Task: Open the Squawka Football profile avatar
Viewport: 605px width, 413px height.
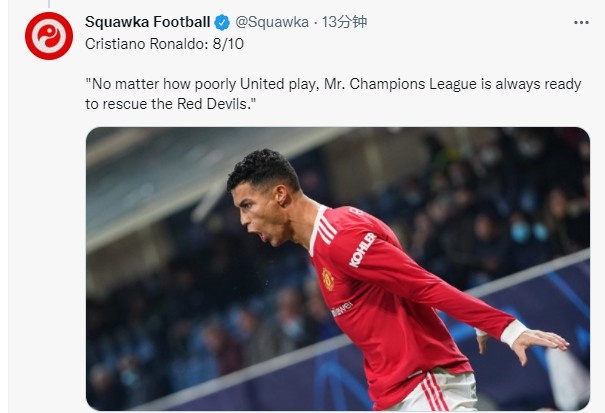Action: point(49,36)
